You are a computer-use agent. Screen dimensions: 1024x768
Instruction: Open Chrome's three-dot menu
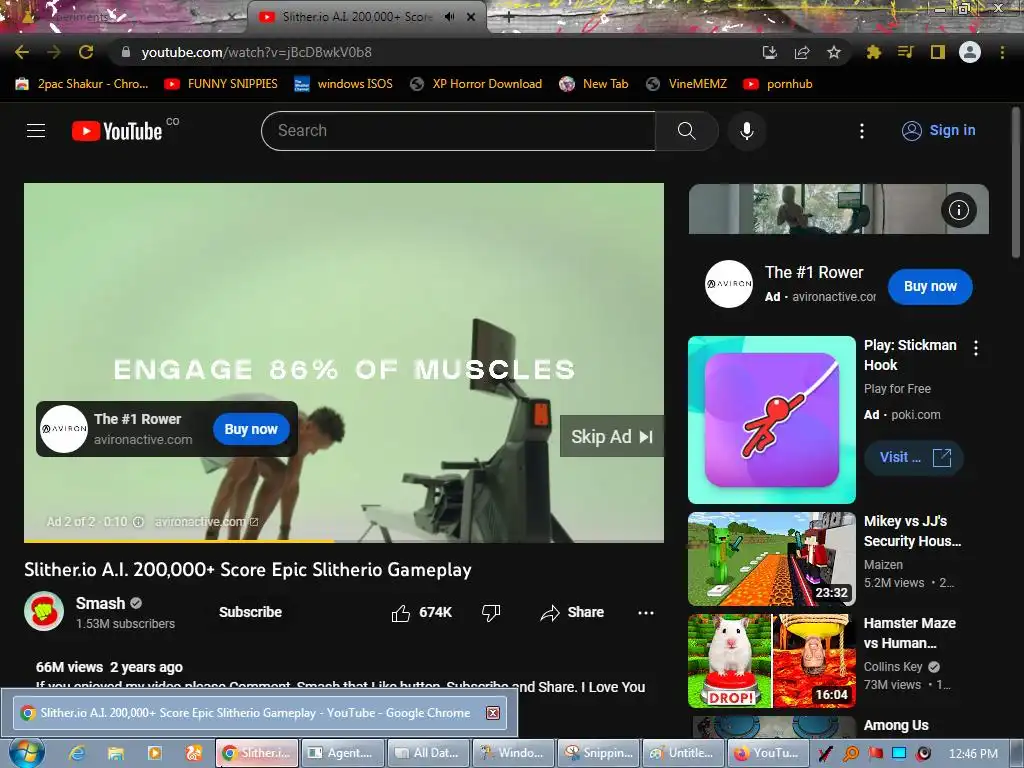coord(1002,52)
